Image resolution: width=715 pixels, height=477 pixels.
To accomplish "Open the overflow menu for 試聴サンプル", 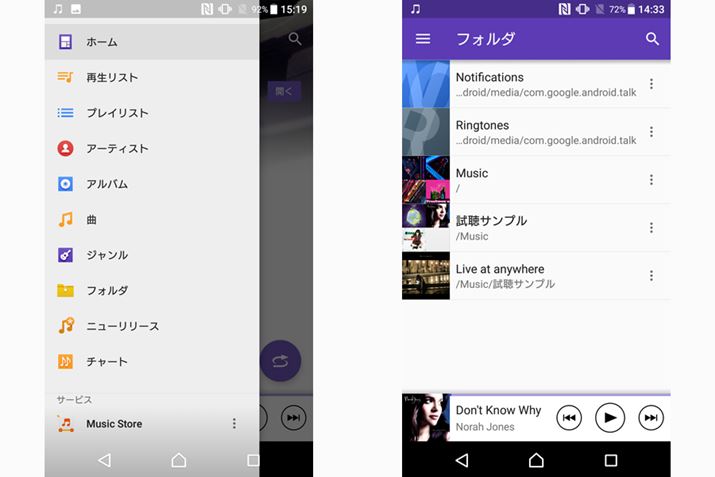I will point(651,228).
